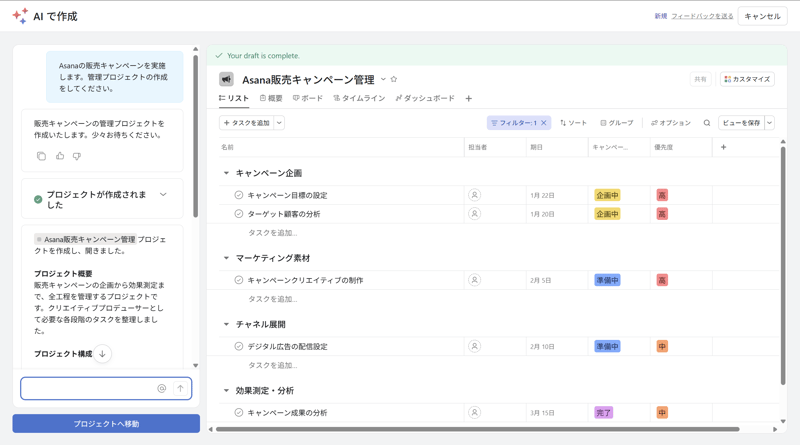Copy the AI response with copy icon

pyautogui.click(x=41, y=156)
